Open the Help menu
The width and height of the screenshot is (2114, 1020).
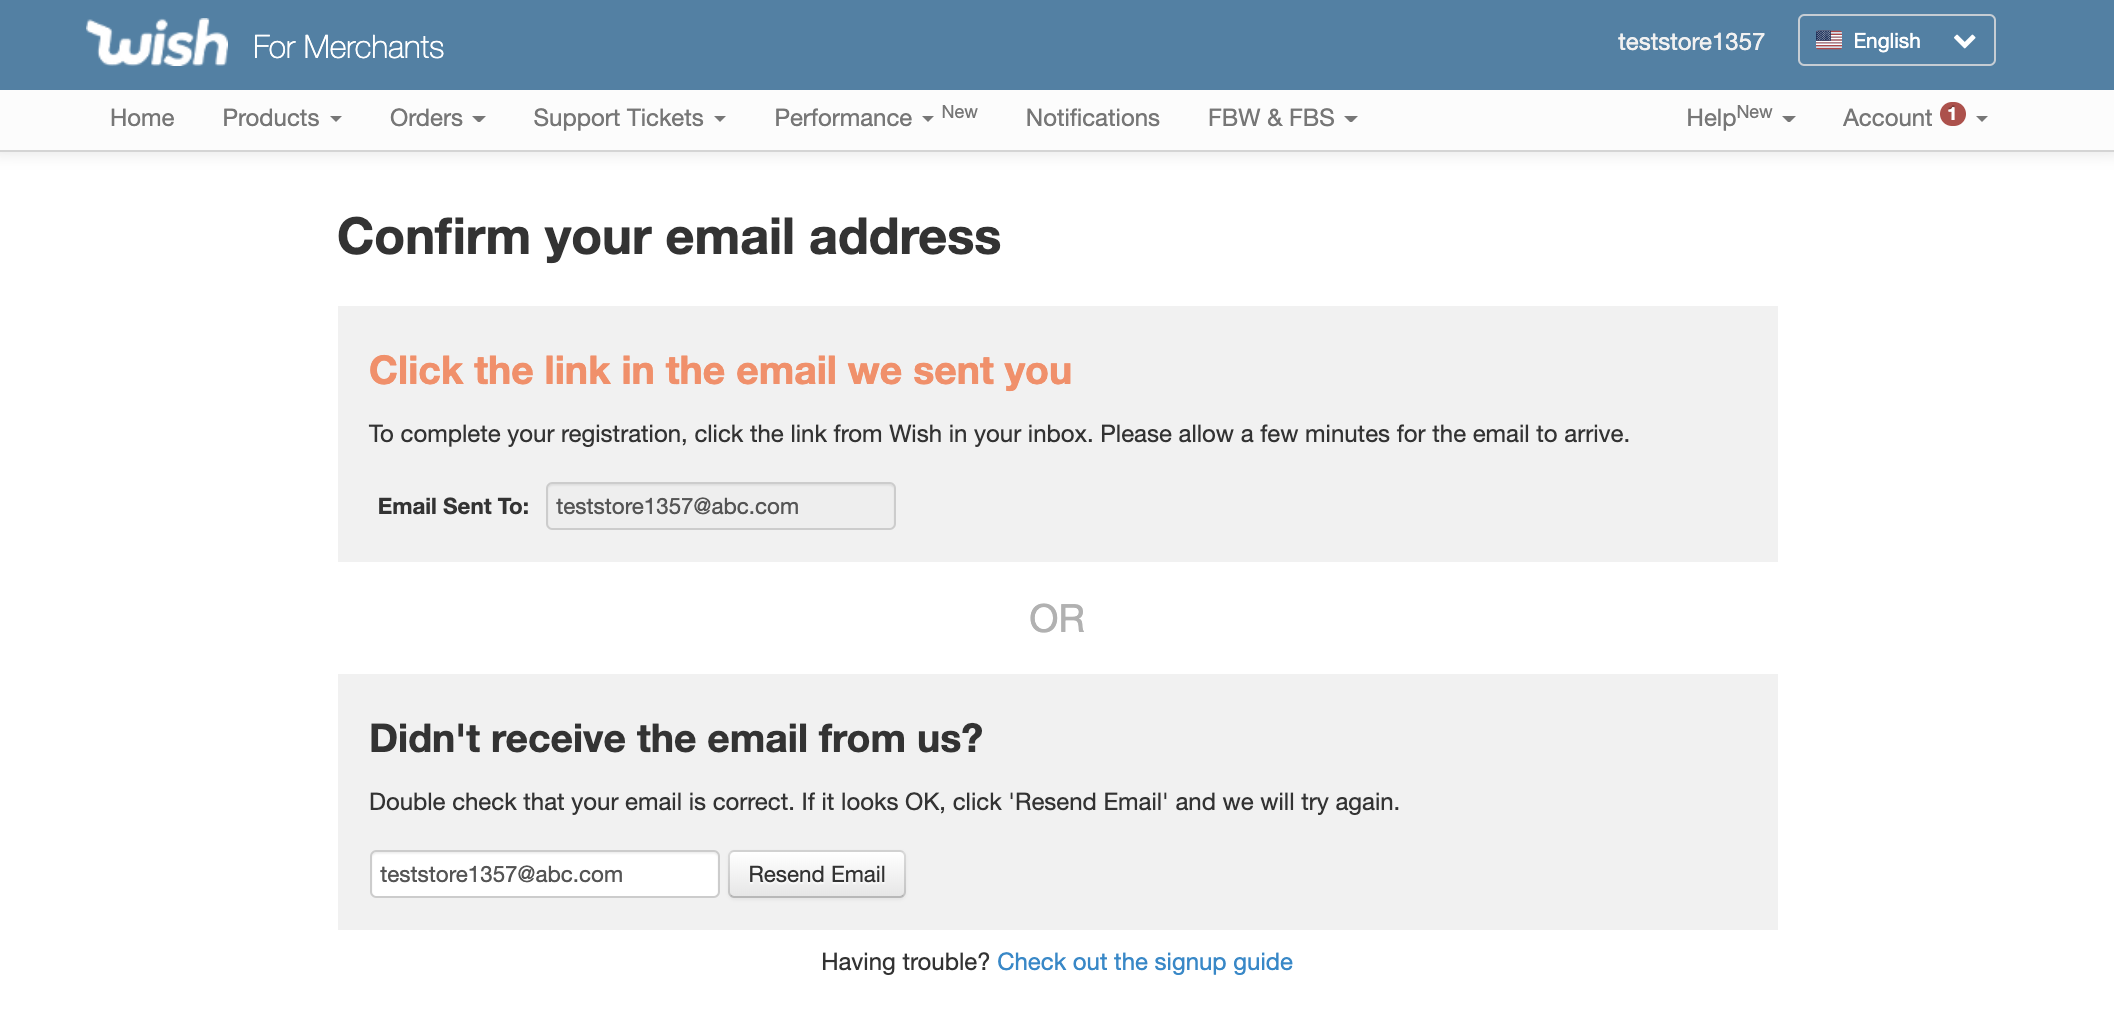coord(1741,118)
